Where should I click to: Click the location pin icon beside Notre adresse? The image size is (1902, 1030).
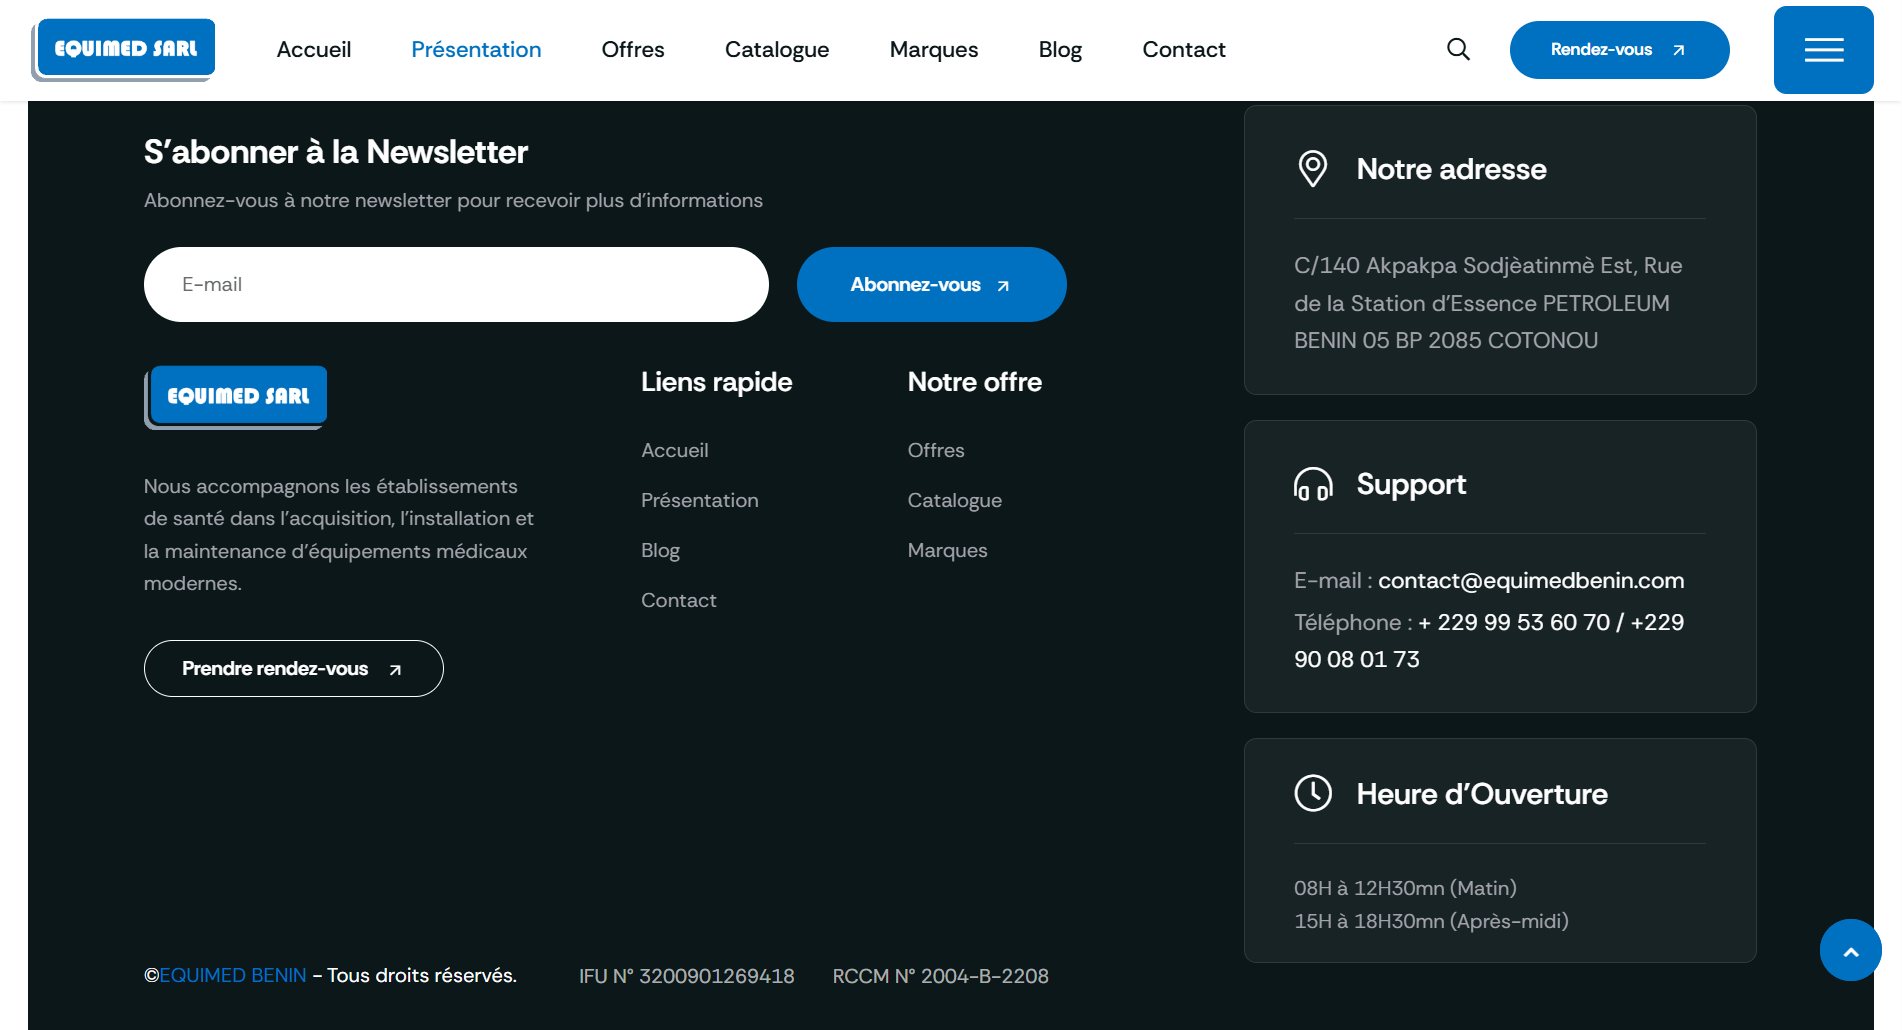[1312, 169]
